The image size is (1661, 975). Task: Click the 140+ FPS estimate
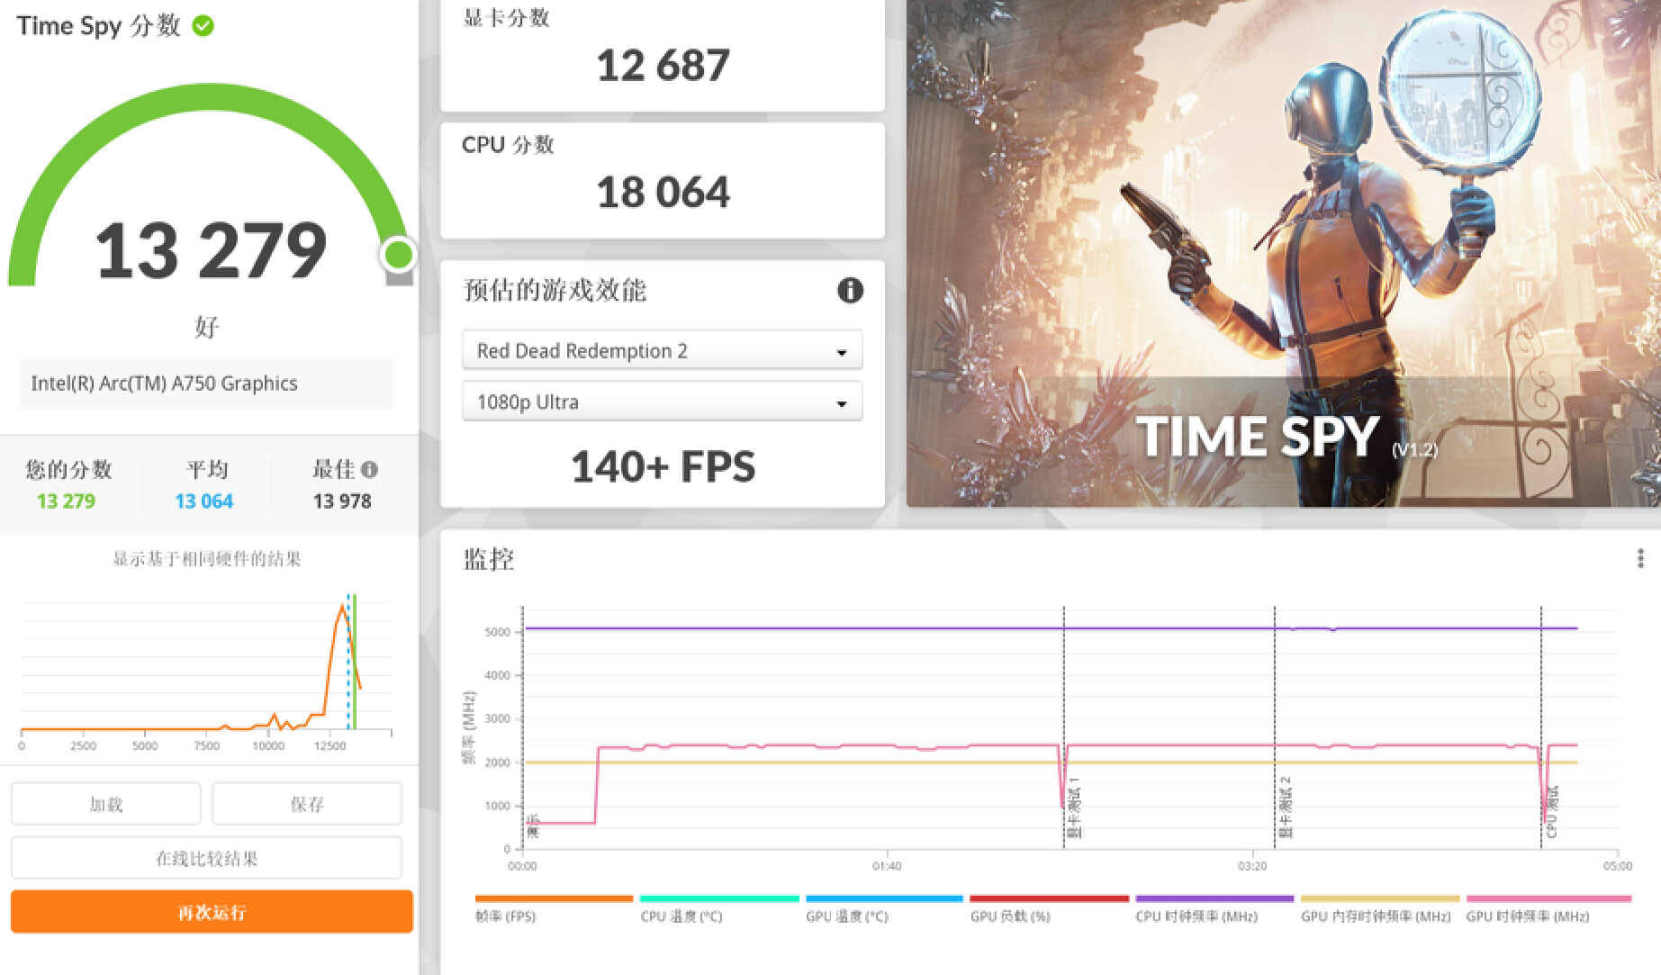click(x=663, y=467)
